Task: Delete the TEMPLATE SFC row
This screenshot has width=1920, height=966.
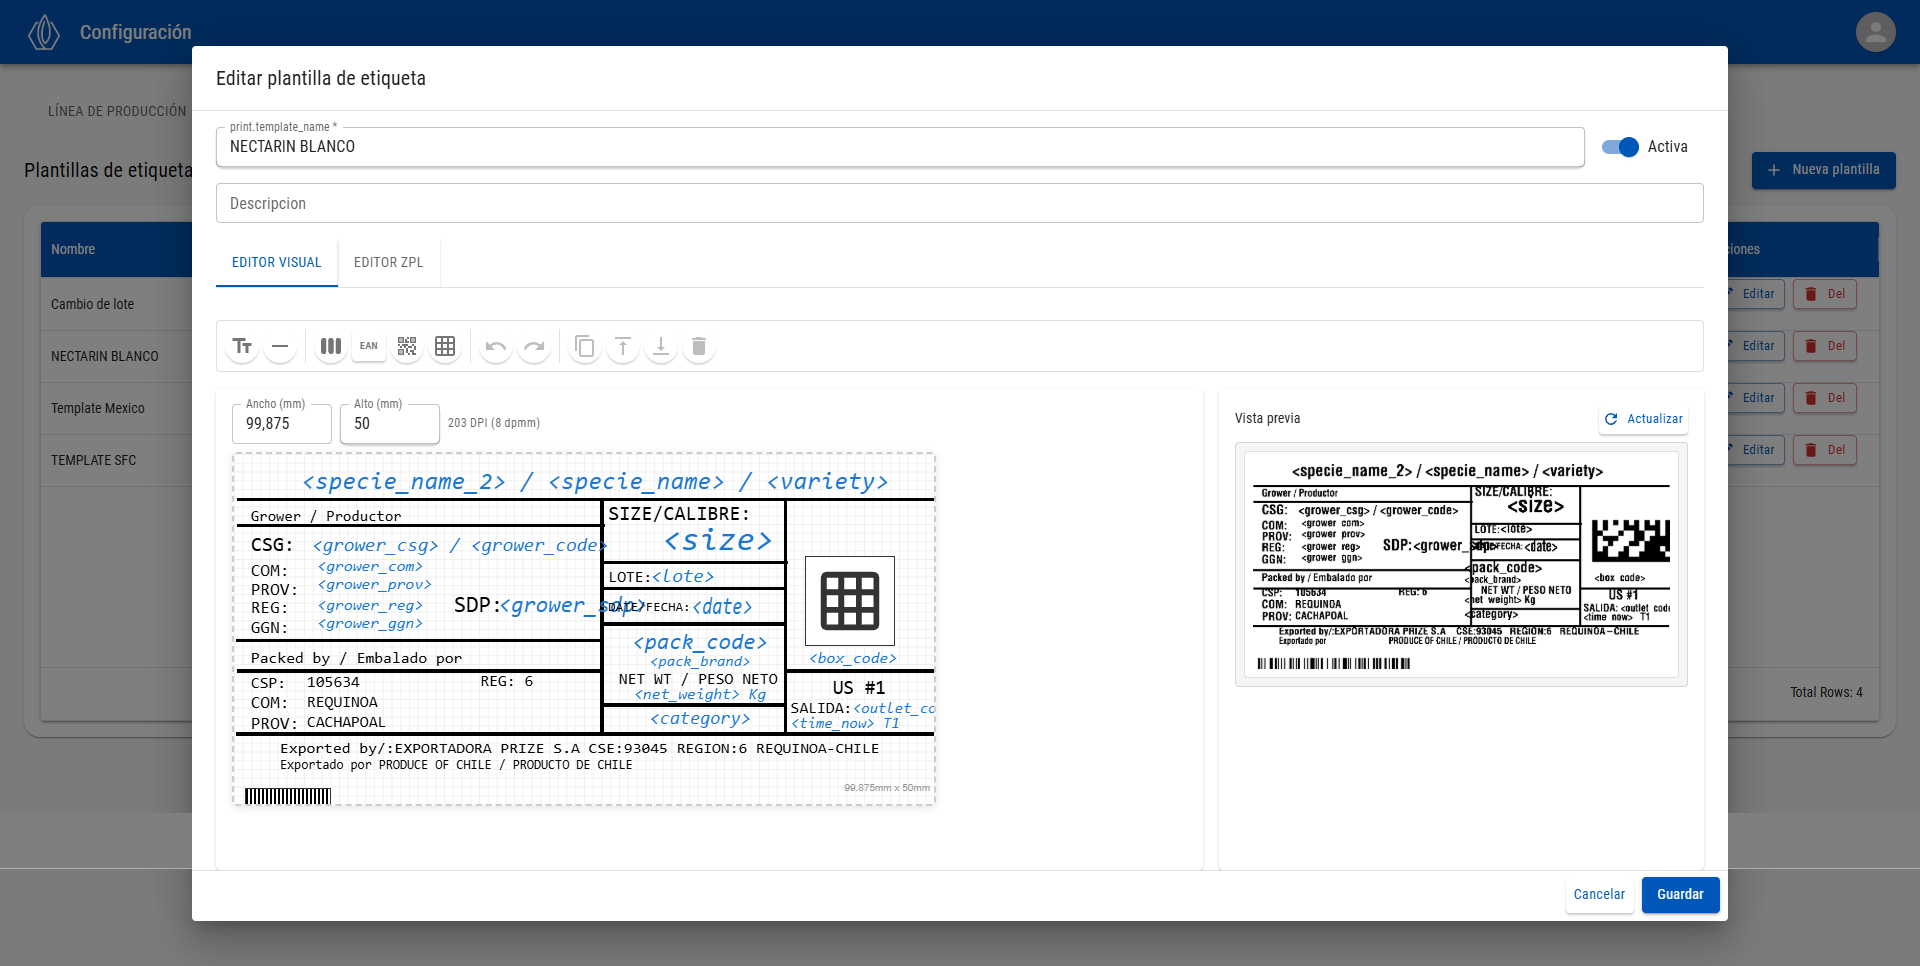Action: [1825, 450]
